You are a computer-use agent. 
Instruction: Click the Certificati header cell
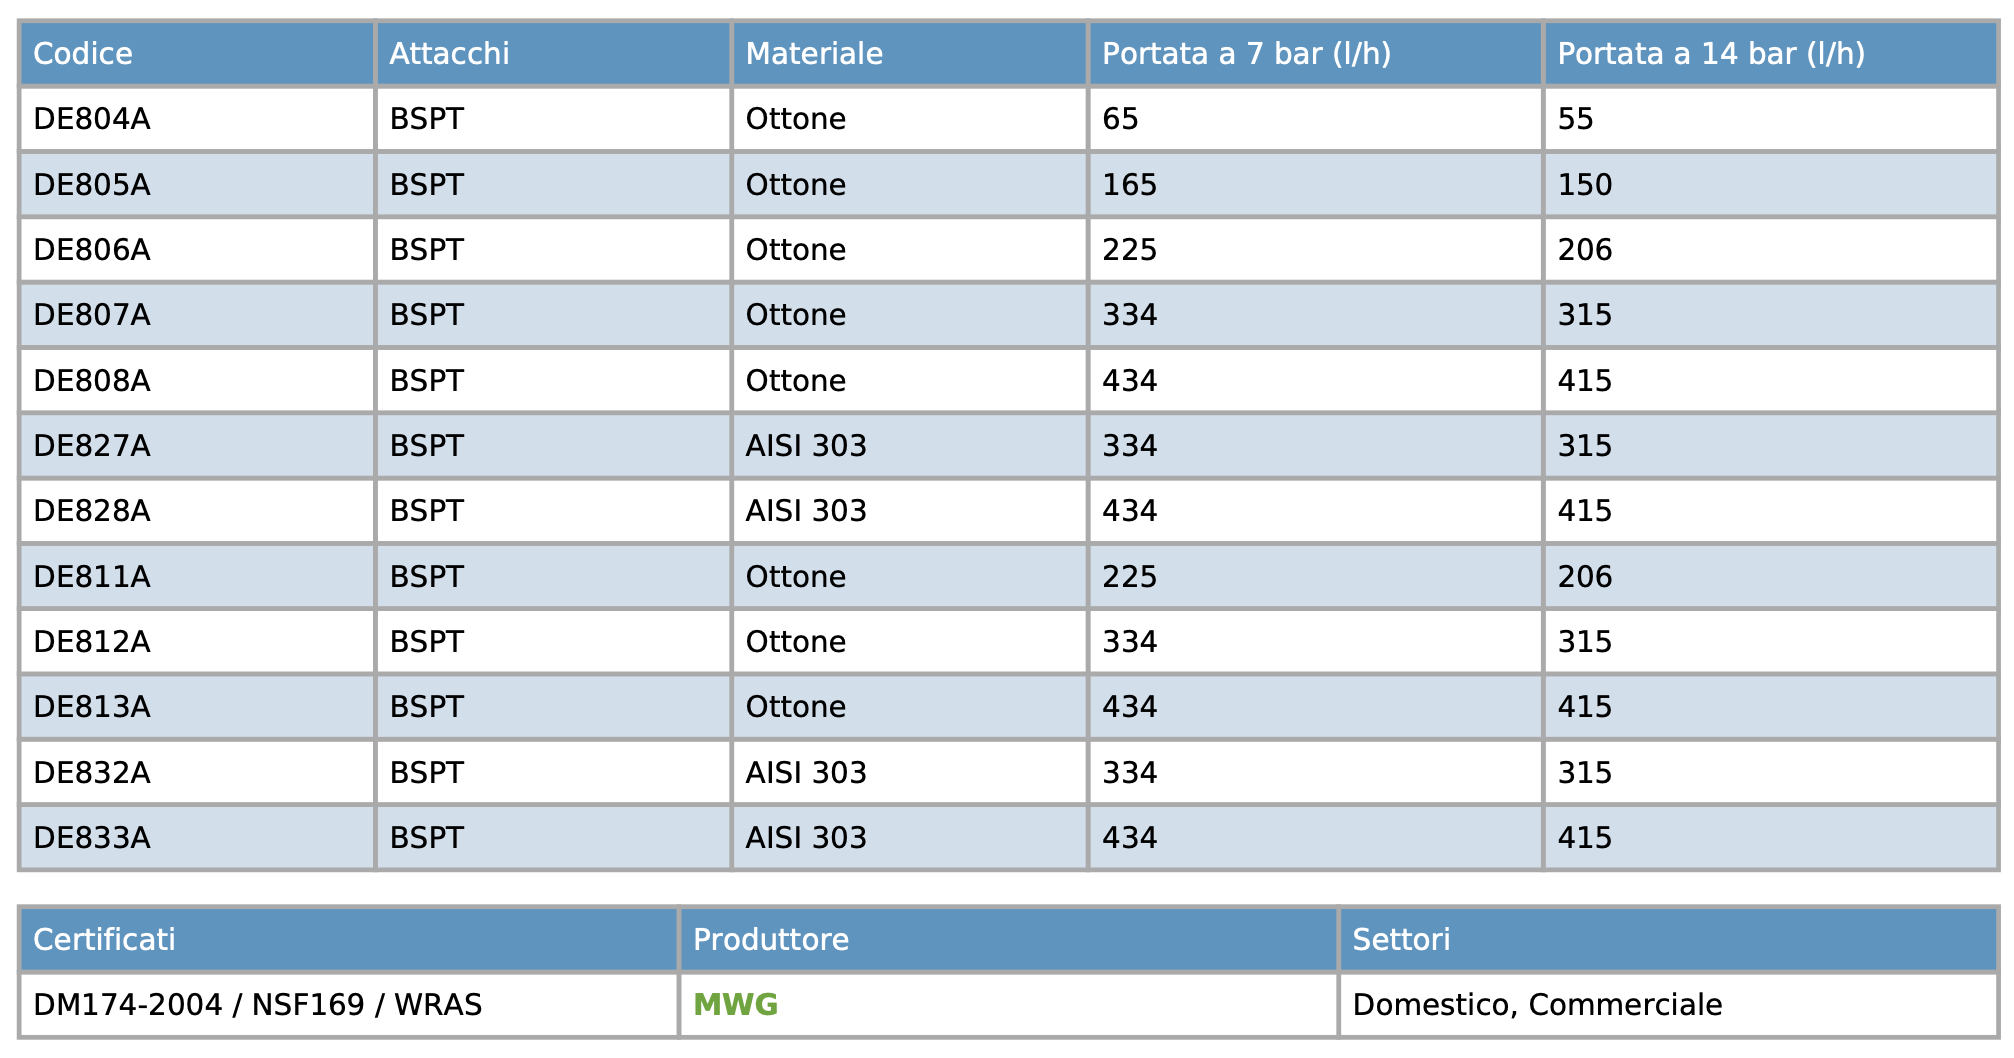(x=104, y=939)
